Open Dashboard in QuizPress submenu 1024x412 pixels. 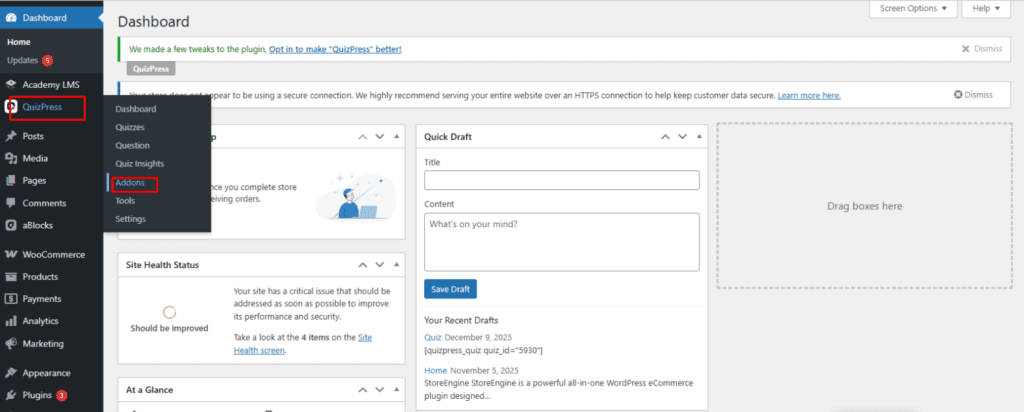pos(136,109)
